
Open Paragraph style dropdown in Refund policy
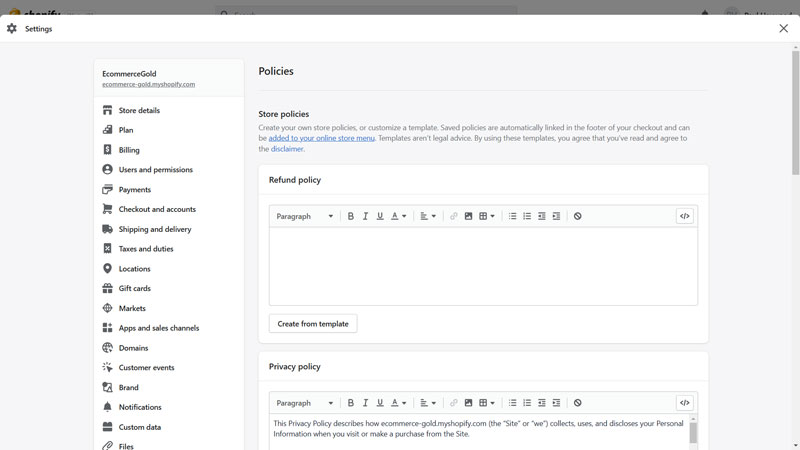[305, 216]
